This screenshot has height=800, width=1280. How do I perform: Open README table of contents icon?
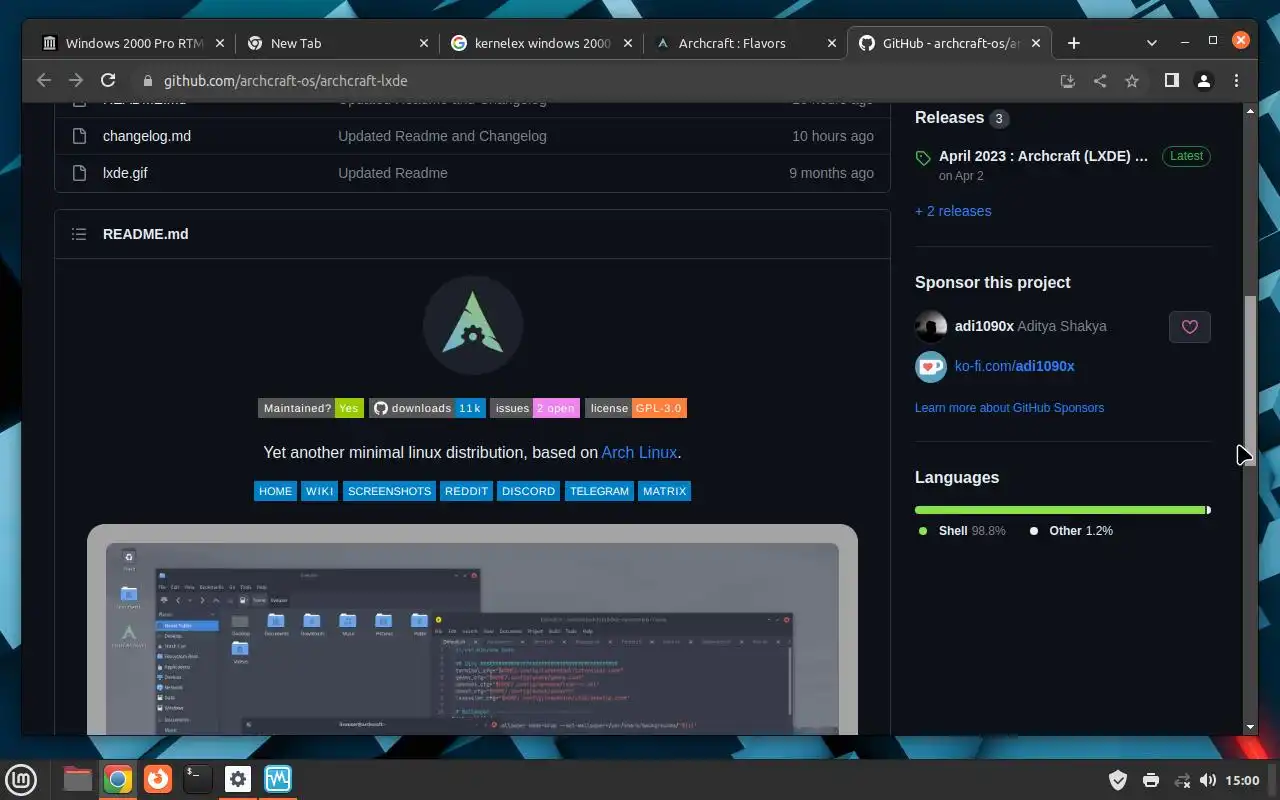(x=79, y=234)
